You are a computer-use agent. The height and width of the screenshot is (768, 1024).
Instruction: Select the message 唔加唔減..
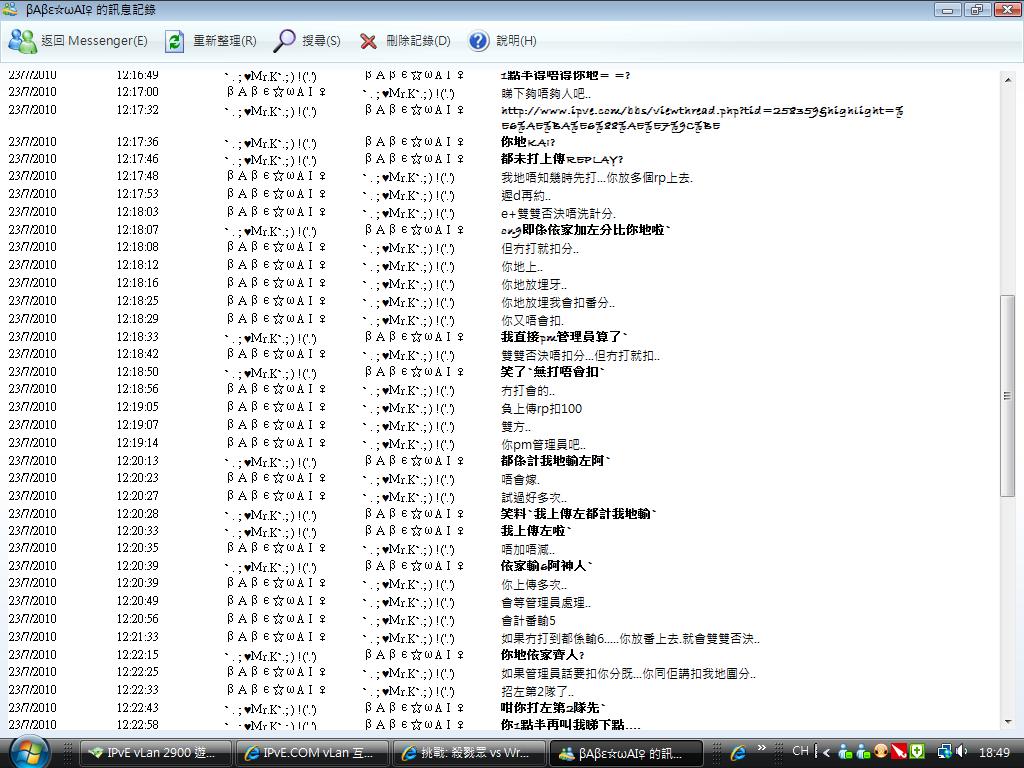528,550
